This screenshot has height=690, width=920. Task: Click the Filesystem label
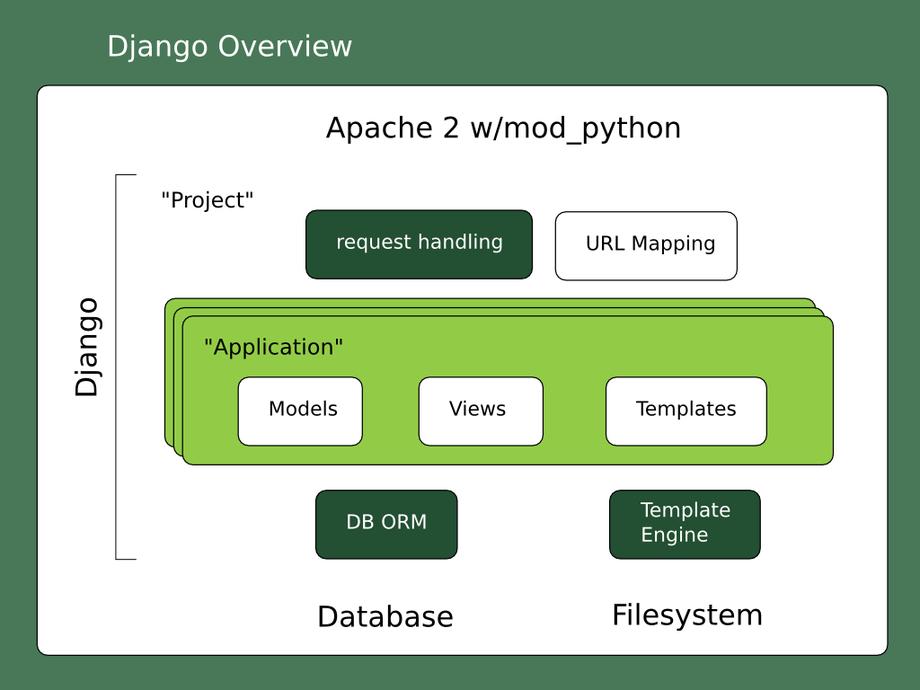click(x=687, y=616)
